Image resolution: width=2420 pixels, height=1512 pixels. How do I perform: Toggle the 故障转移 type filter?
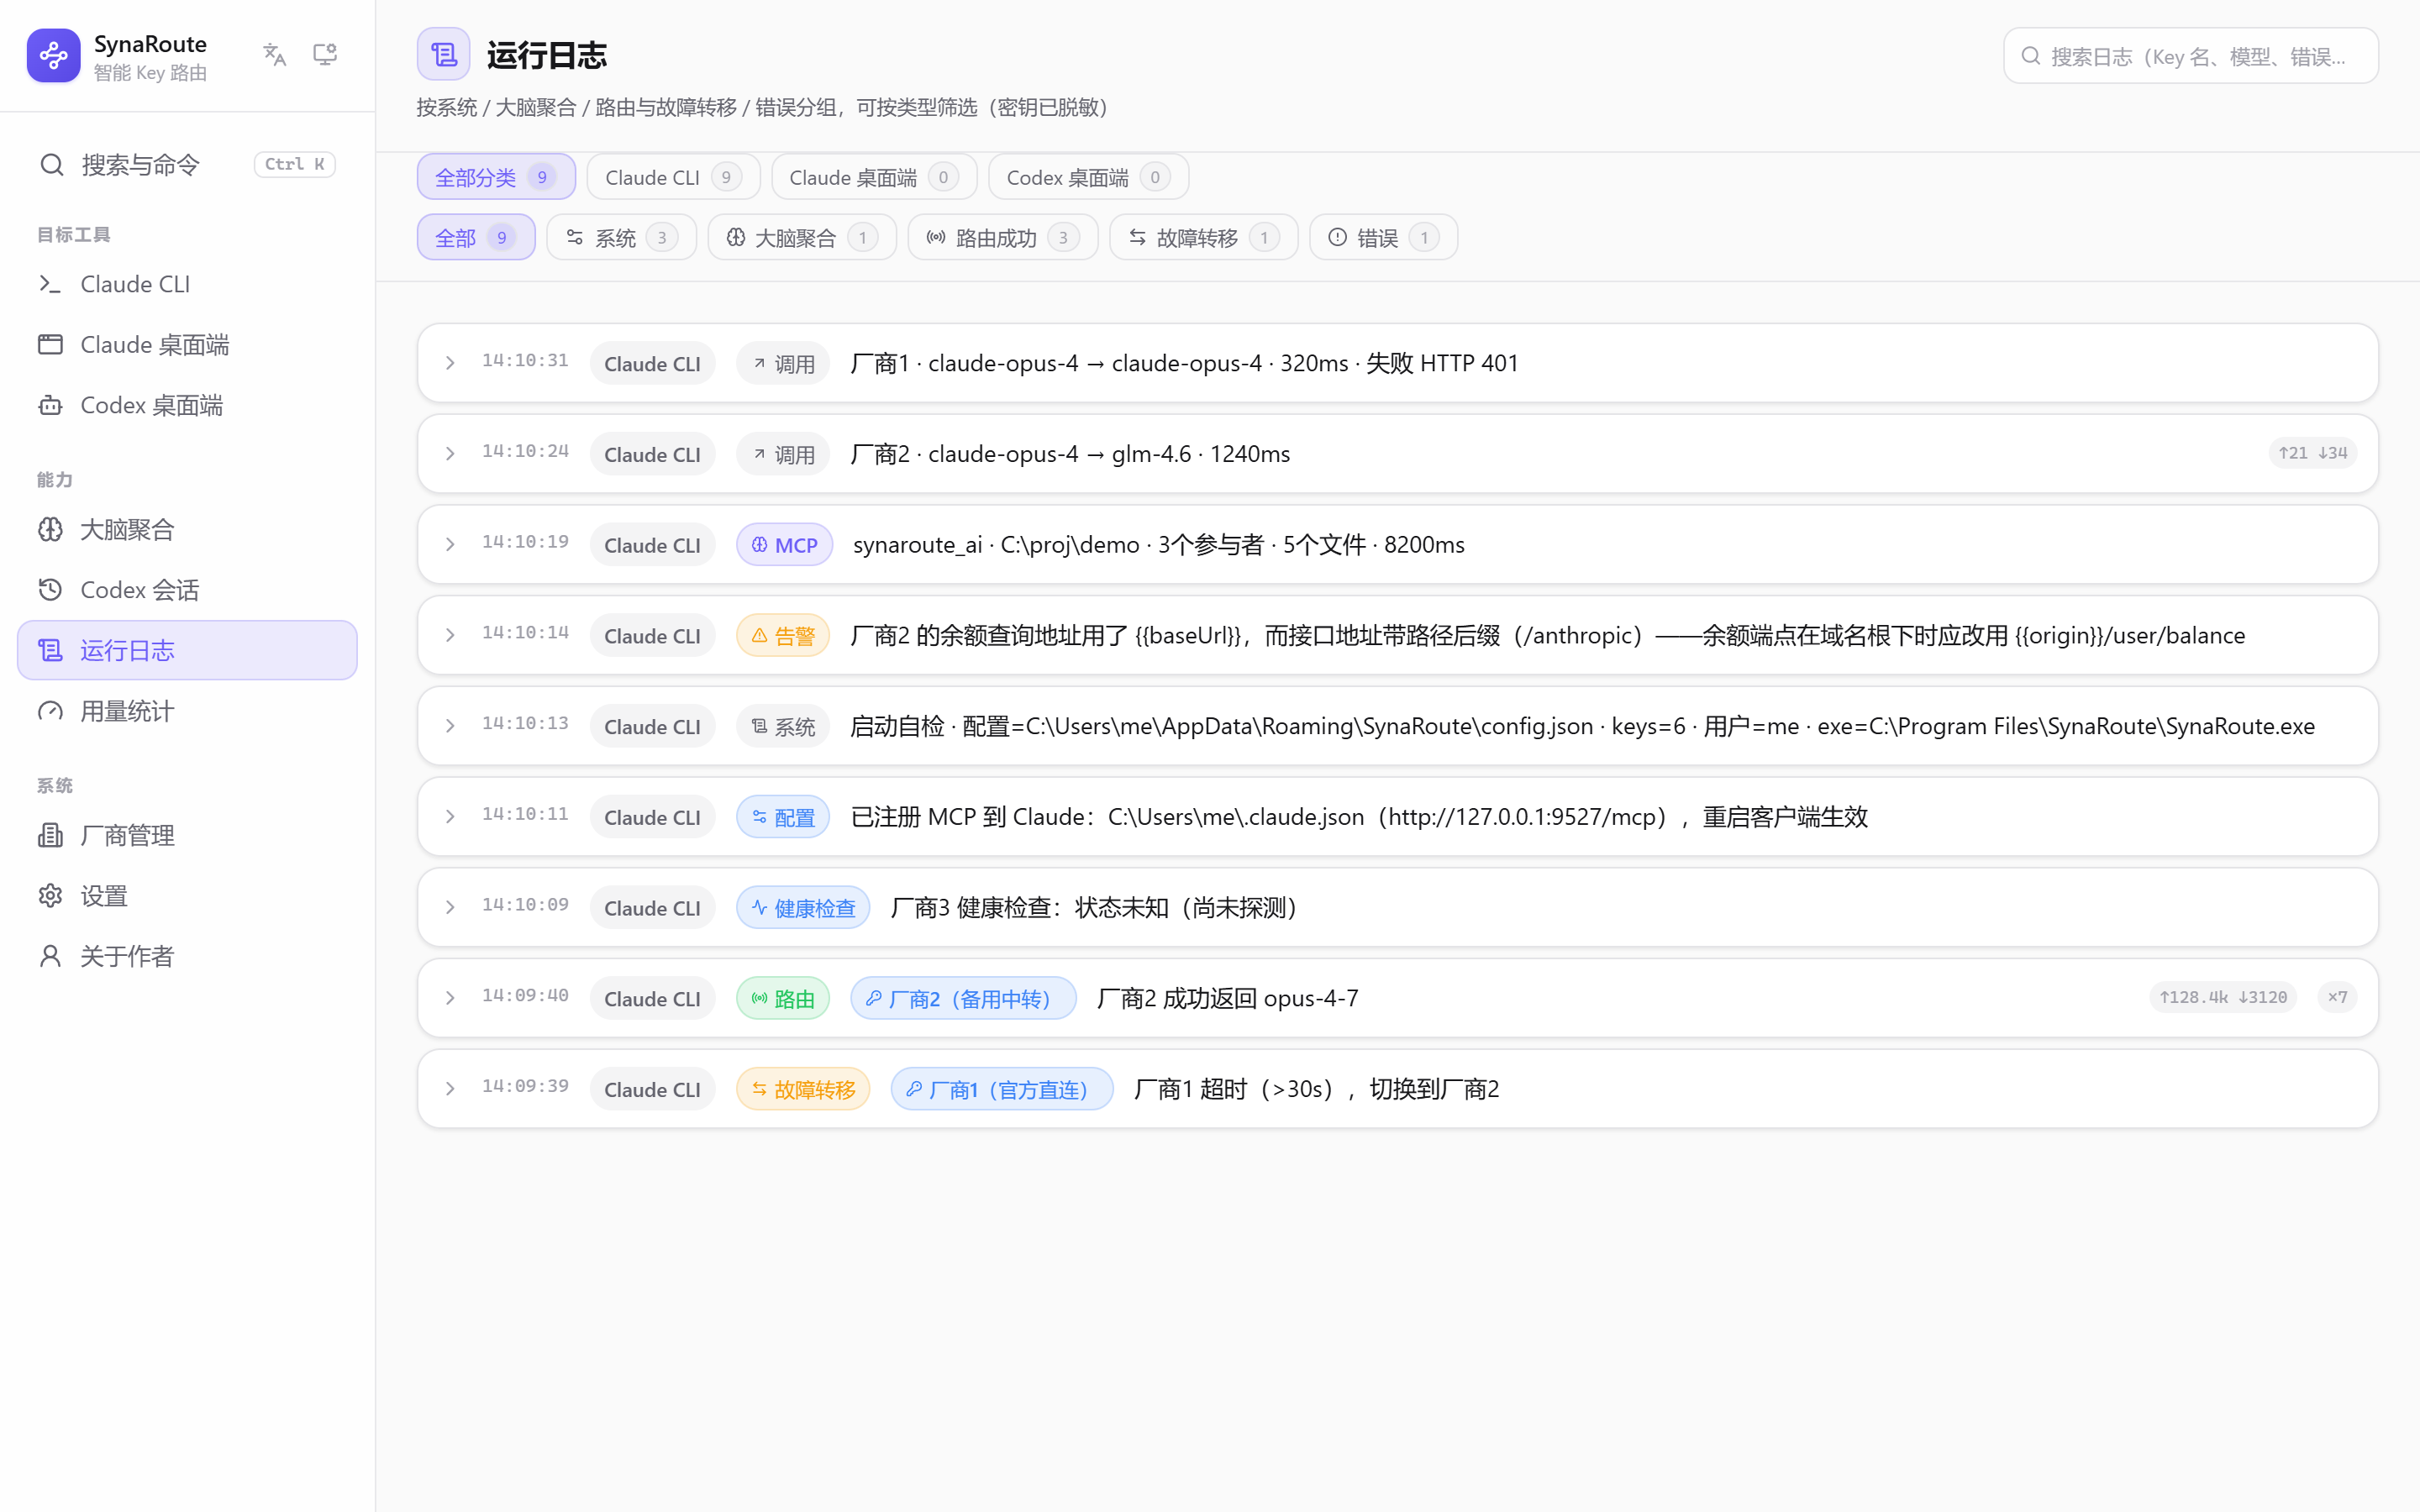tap(1204, 237)
